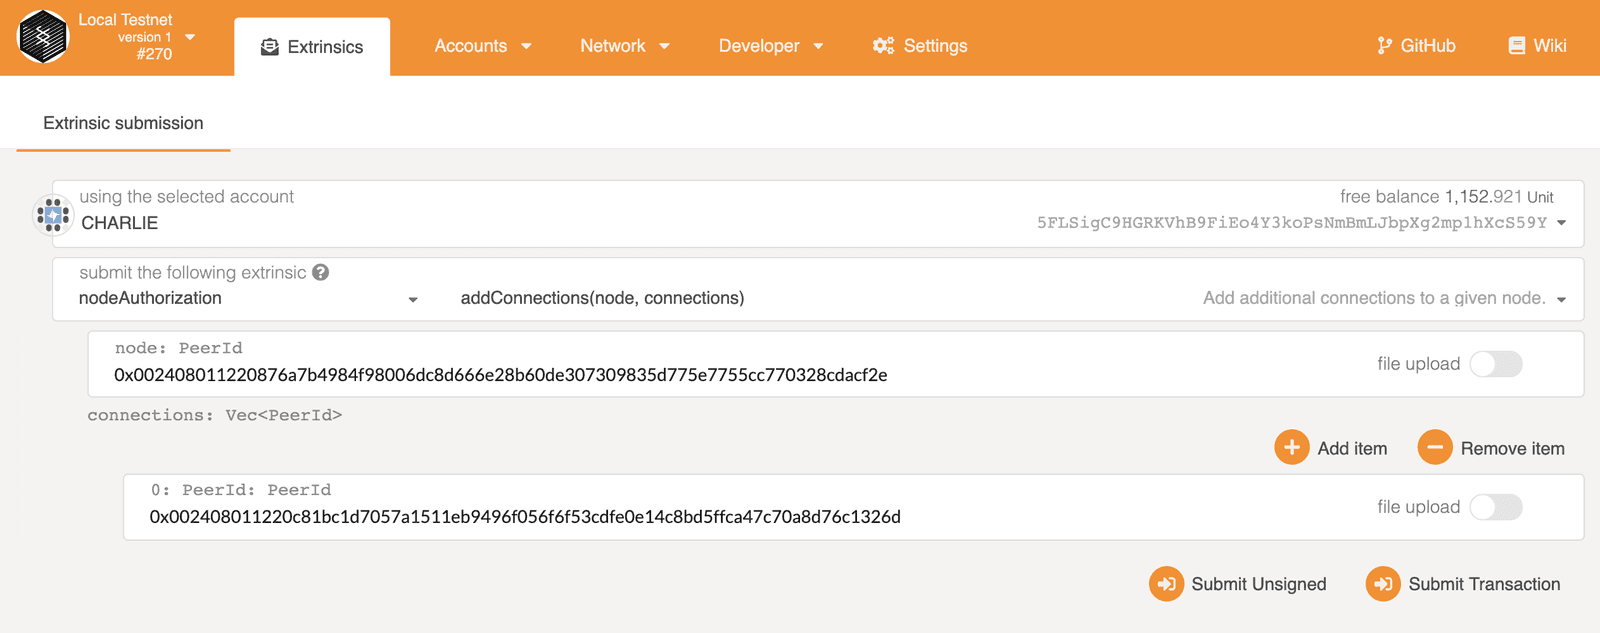The width and height of the screenshot is (1600, 633).
Task: Open the Accounts menu
Action: (482, 46)
